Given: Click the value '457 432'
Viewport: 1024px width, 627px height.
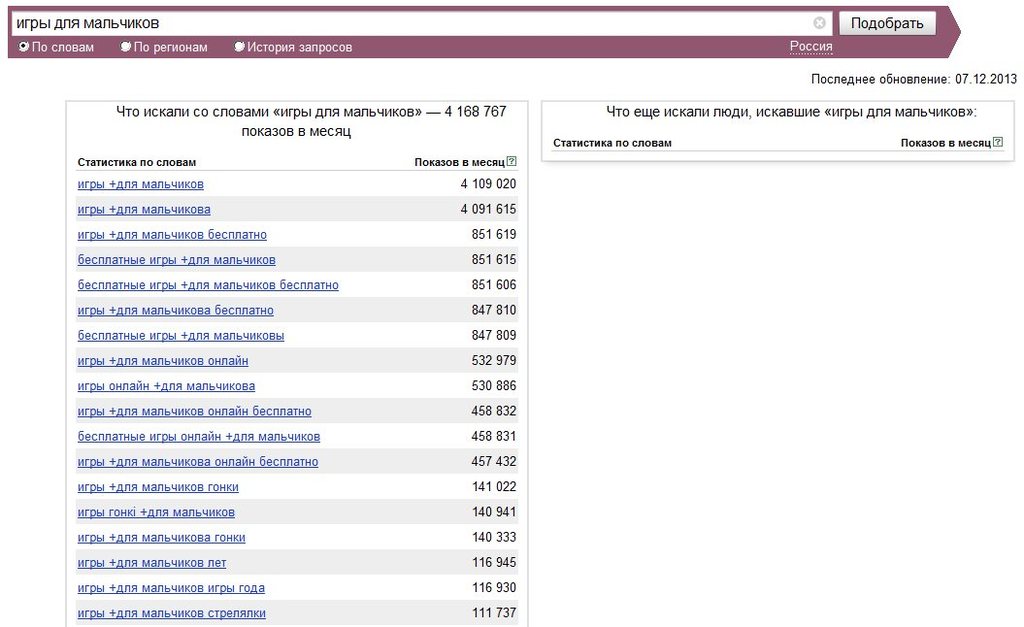Looking at the screenshot, I should pyautogui.click(x=494, y=462).
